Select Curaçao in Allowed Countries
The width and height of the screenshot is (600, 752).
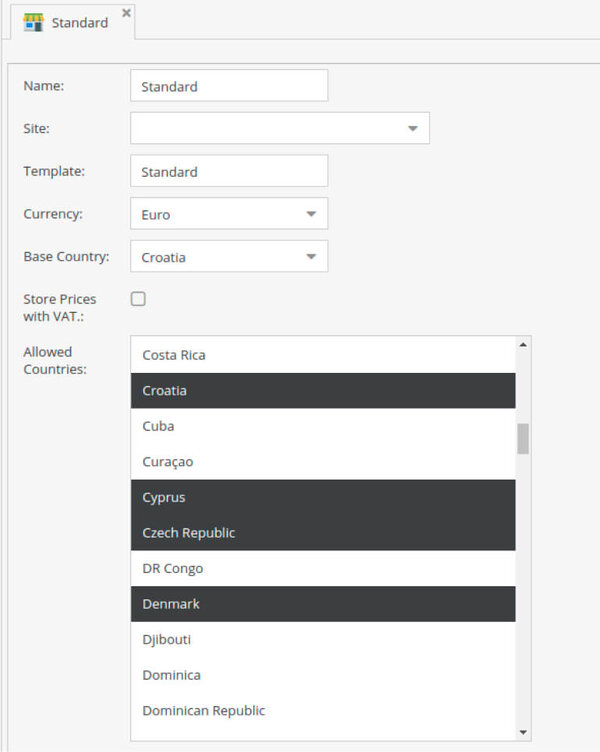[x=323, y=461]
